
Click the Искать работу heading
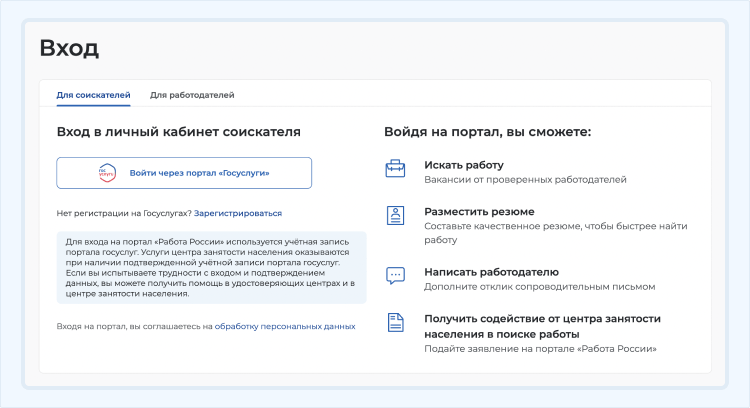(464, 165)
